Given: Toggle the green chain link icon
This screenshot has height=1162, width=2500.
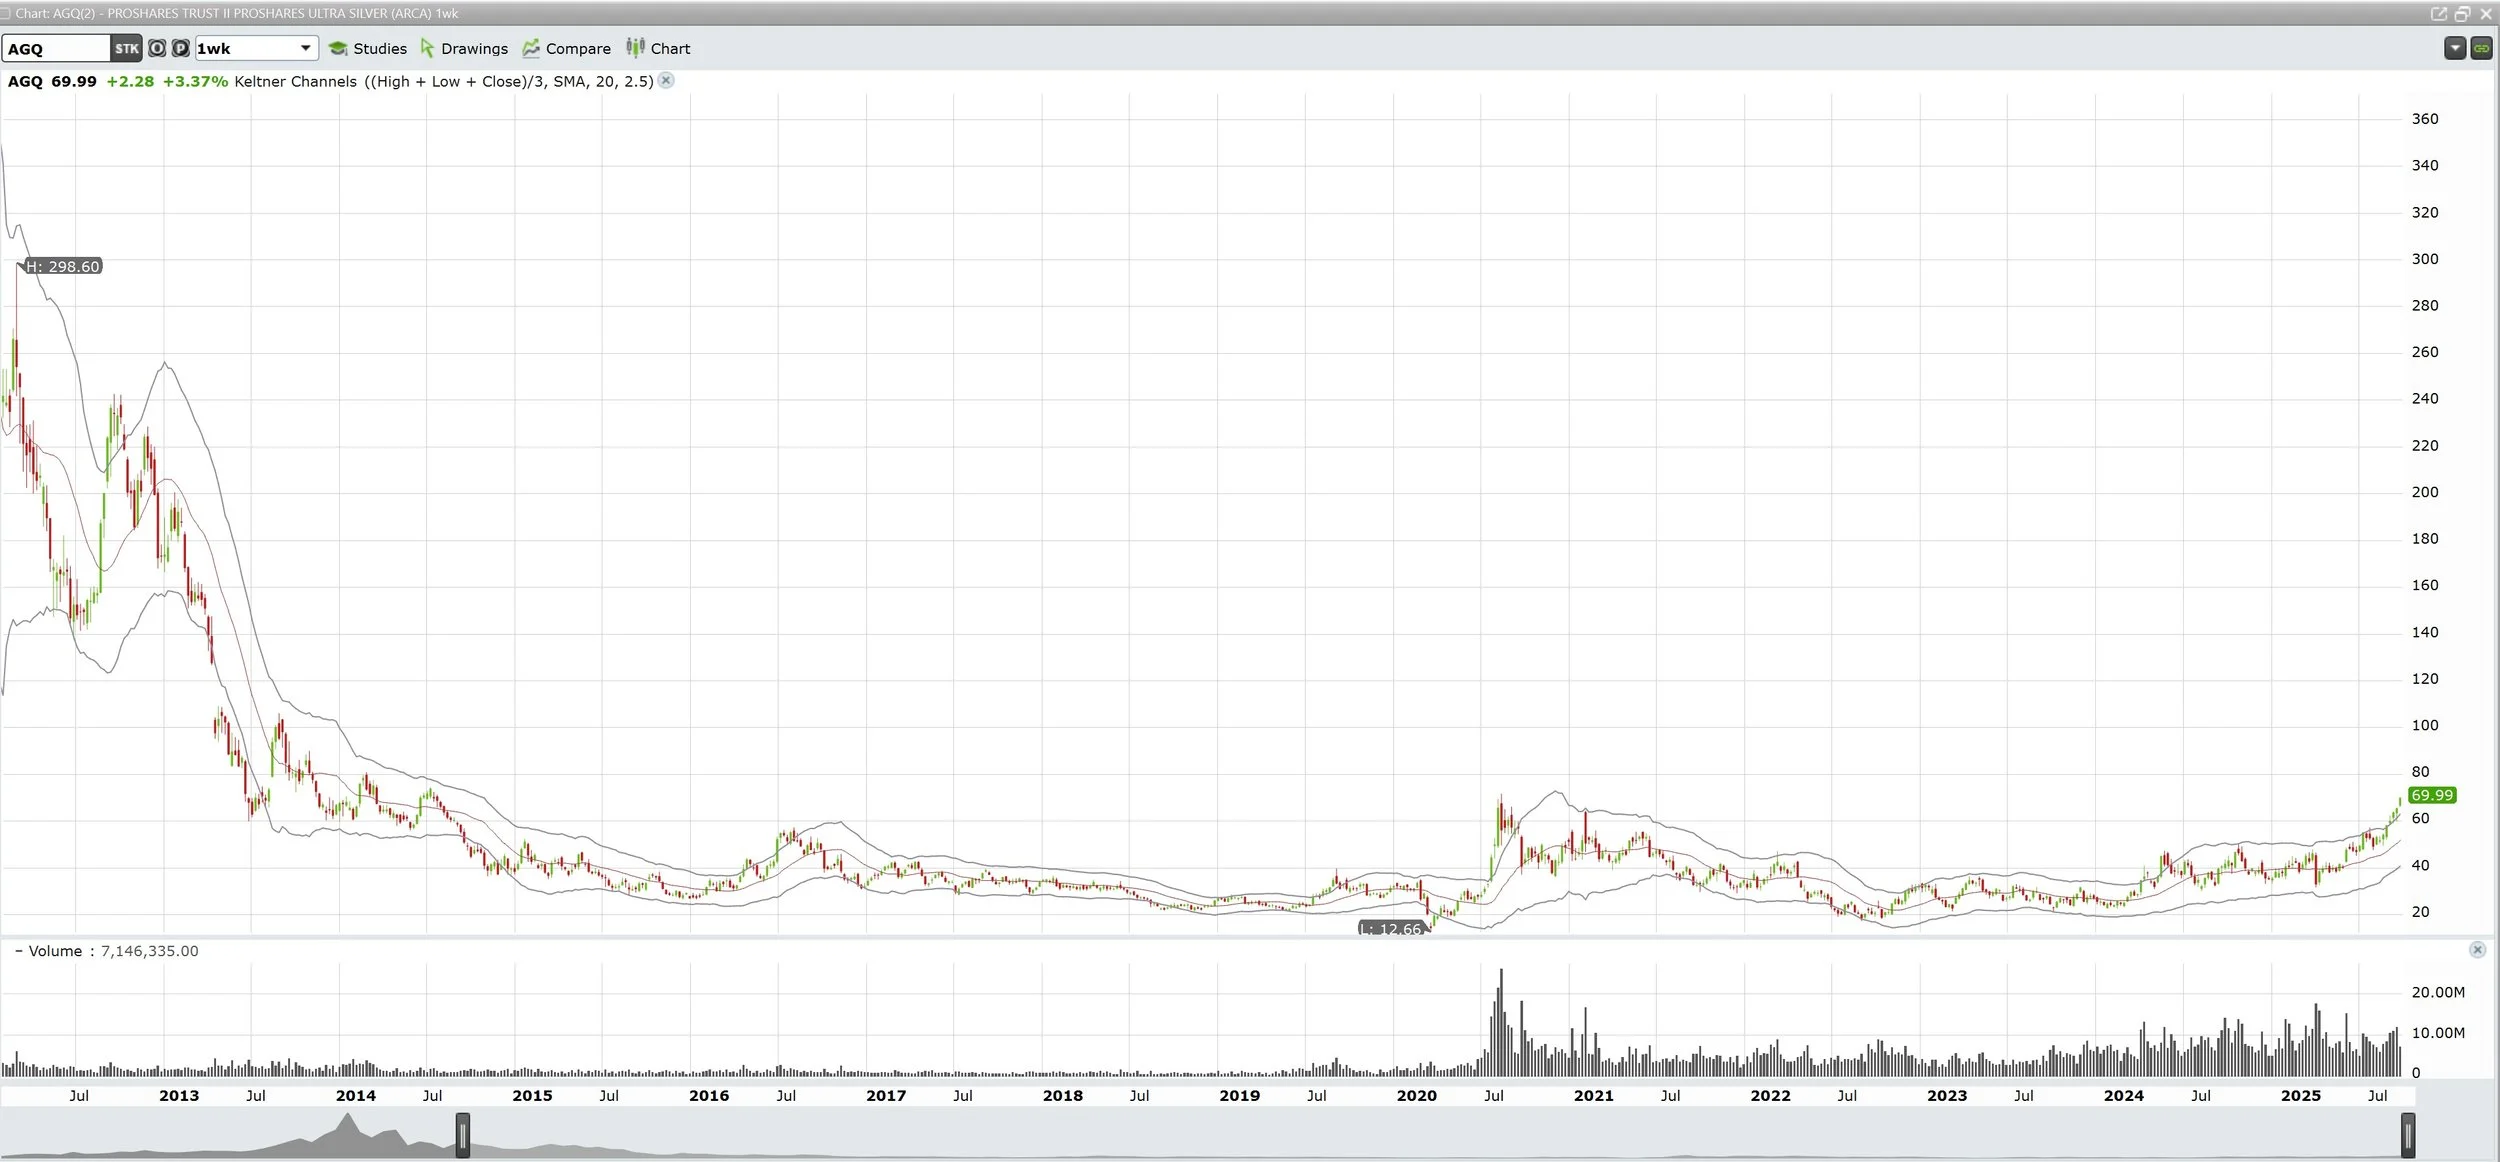Looking at the screenshot, I should [2481, 48].
